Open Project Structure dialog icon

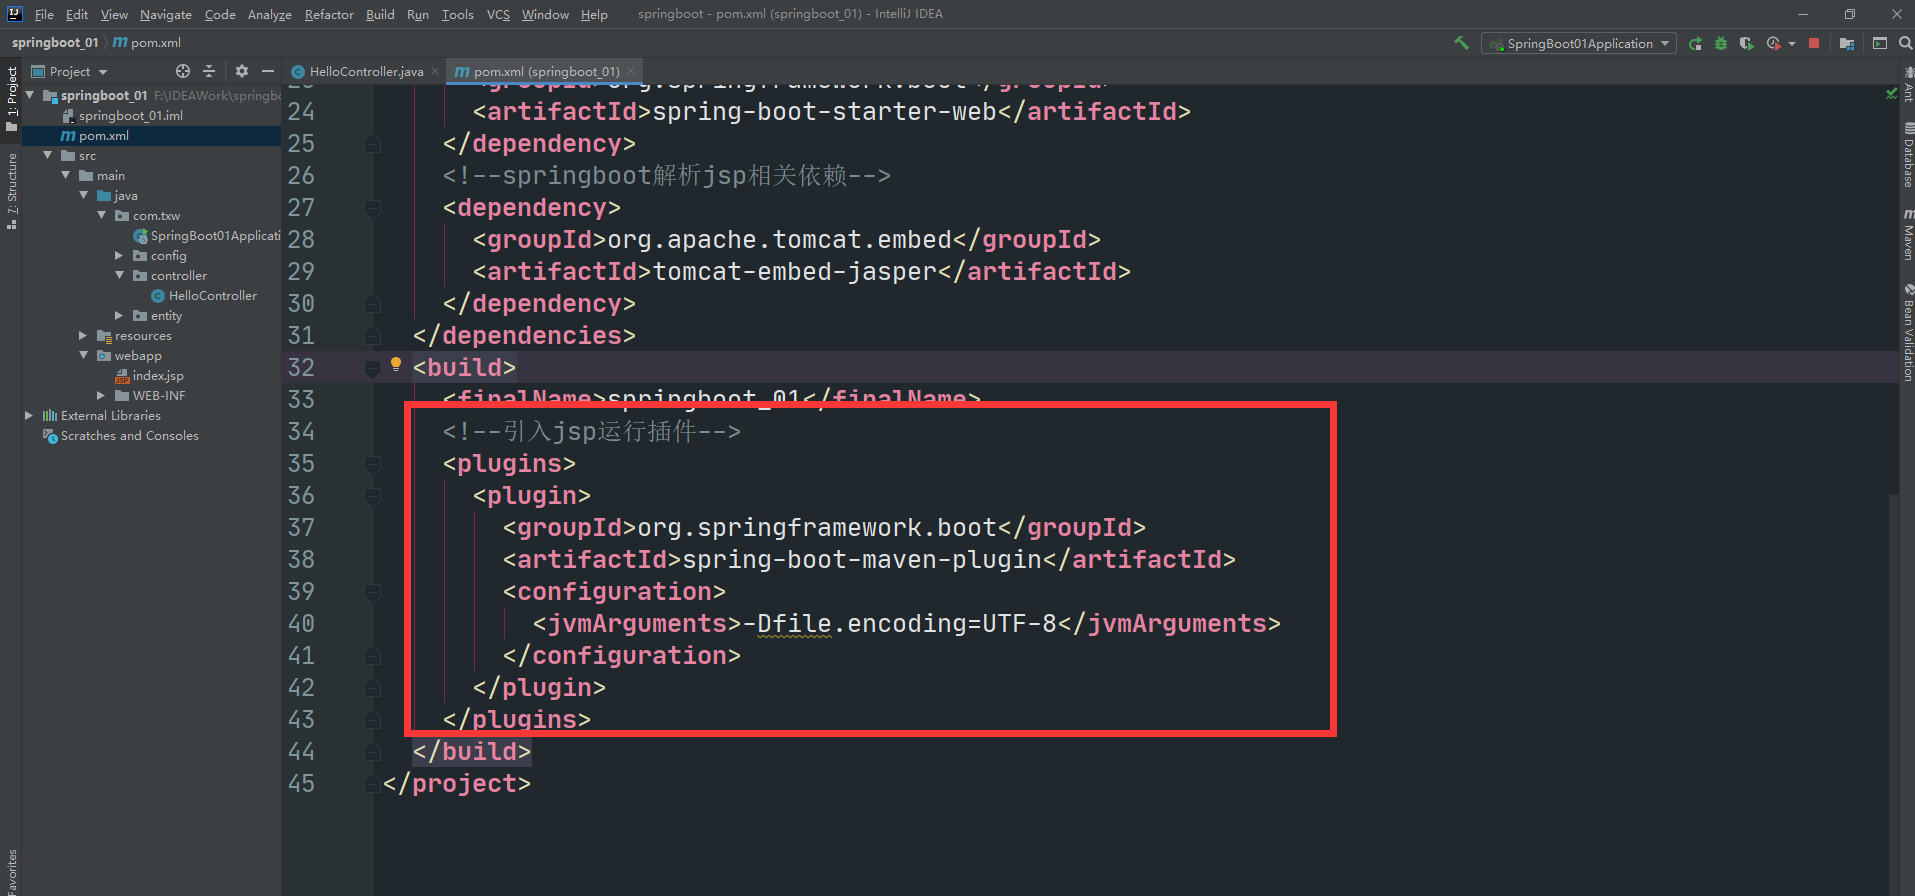coord(1847,43)
